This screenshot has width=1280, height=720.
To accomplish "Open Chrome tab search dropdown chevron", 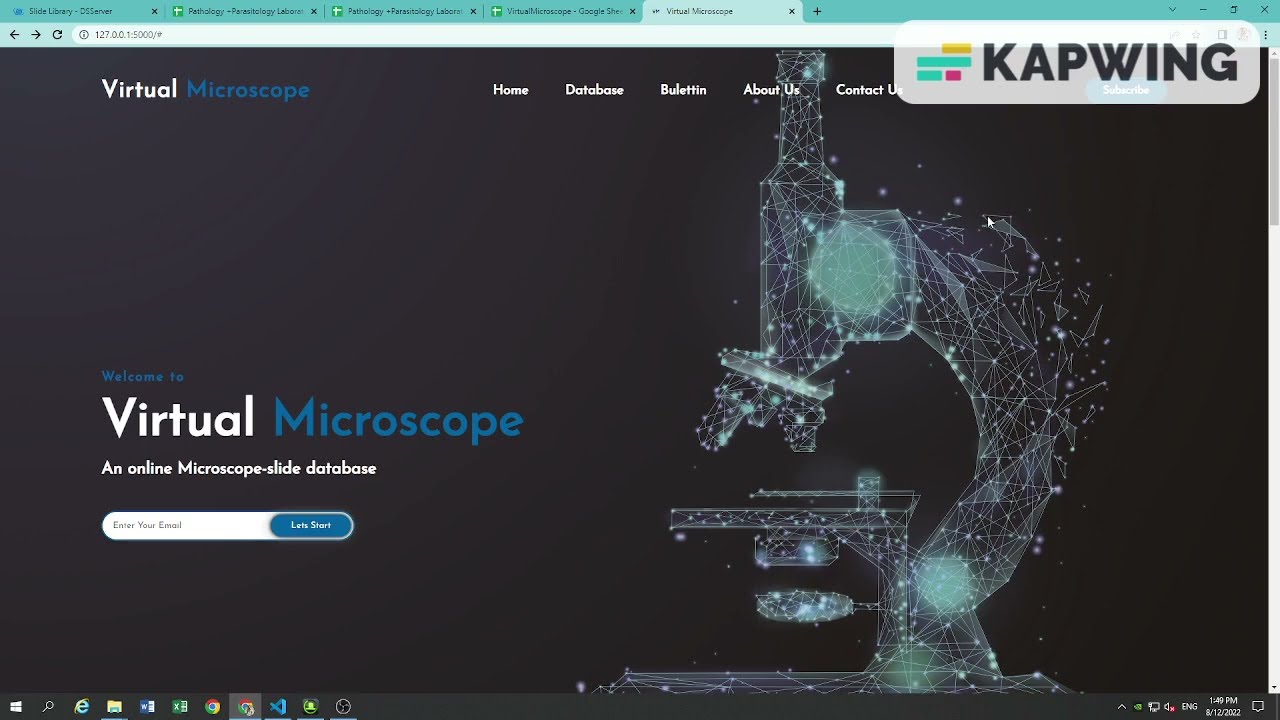I will [1172, 10].
